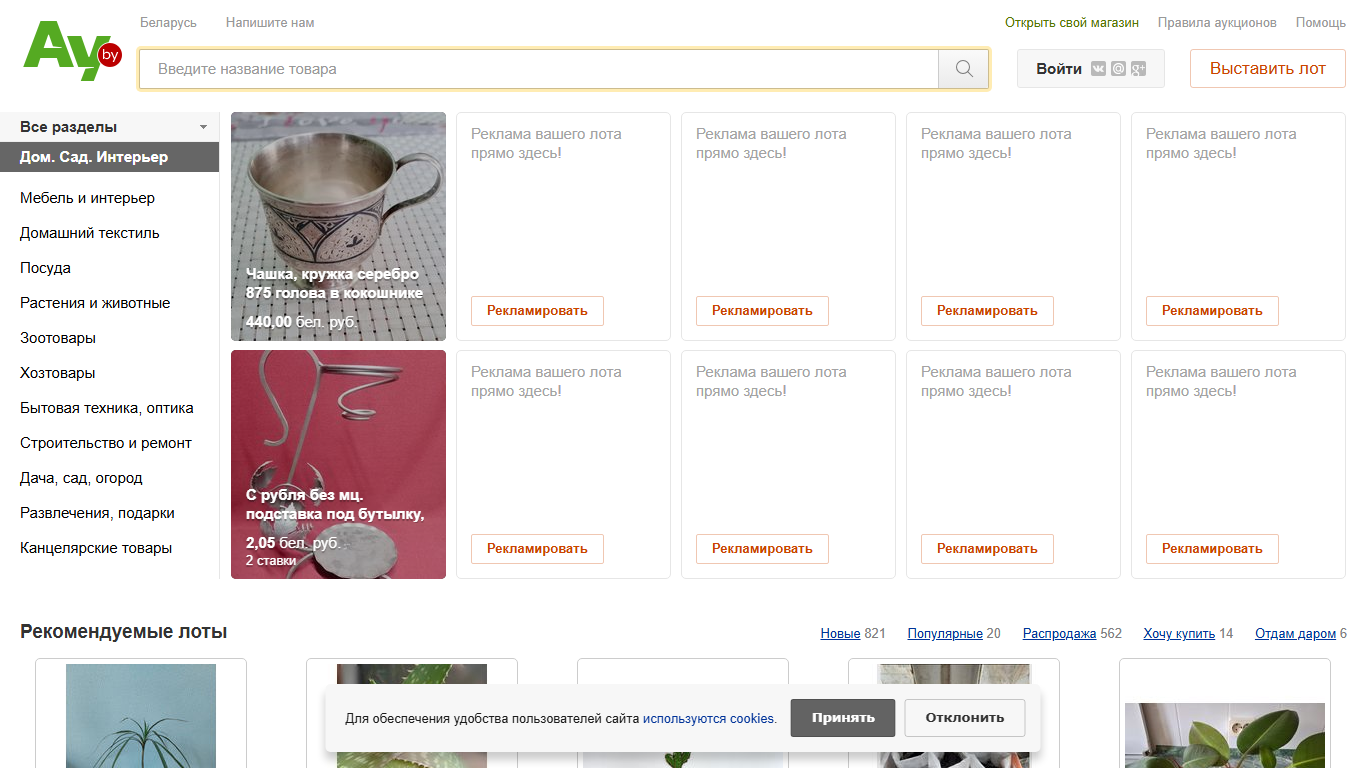Switch to the Новые lots tab
The image size is (1366, 768).
[x=840, y=633]
